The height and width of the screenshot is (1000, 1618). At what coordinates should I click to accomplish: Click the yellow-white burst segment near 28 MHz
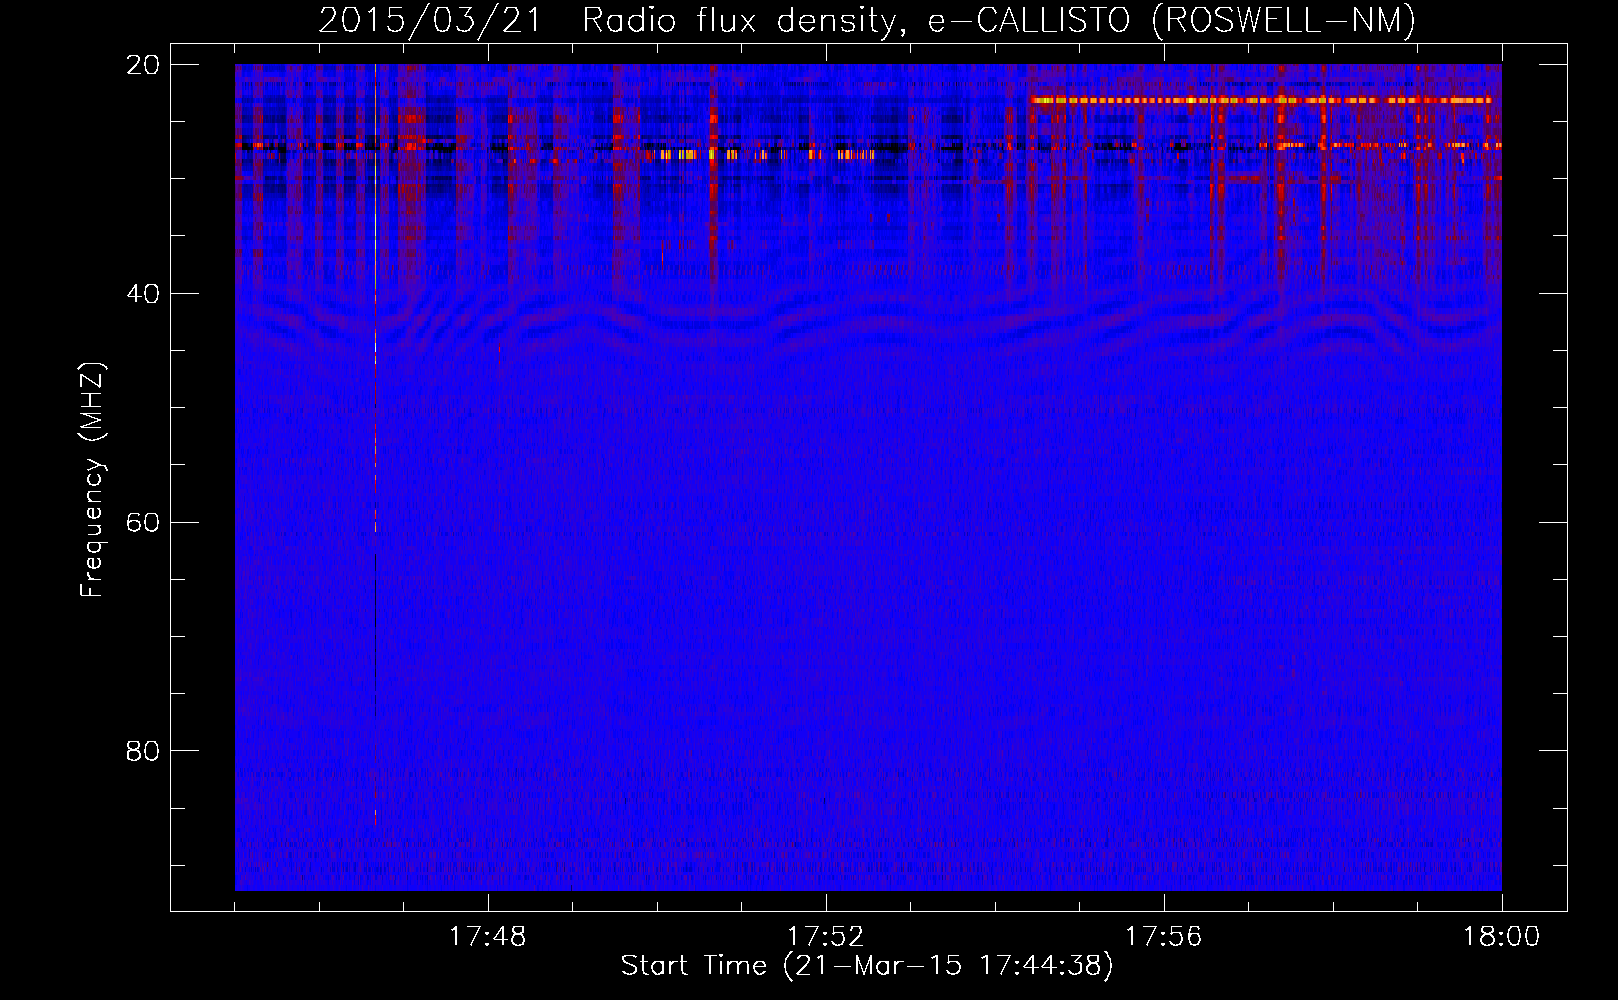(760, 155)
